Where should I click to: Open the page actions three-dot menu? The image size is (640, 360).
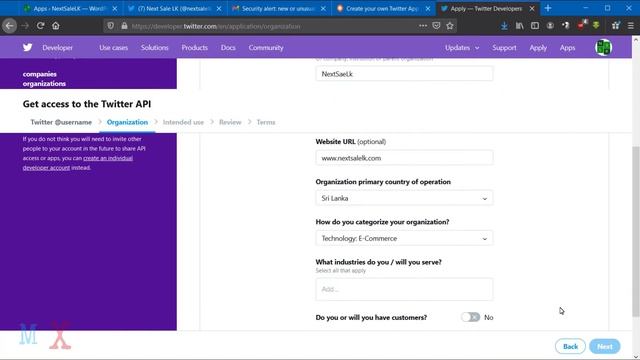point(423,26)
